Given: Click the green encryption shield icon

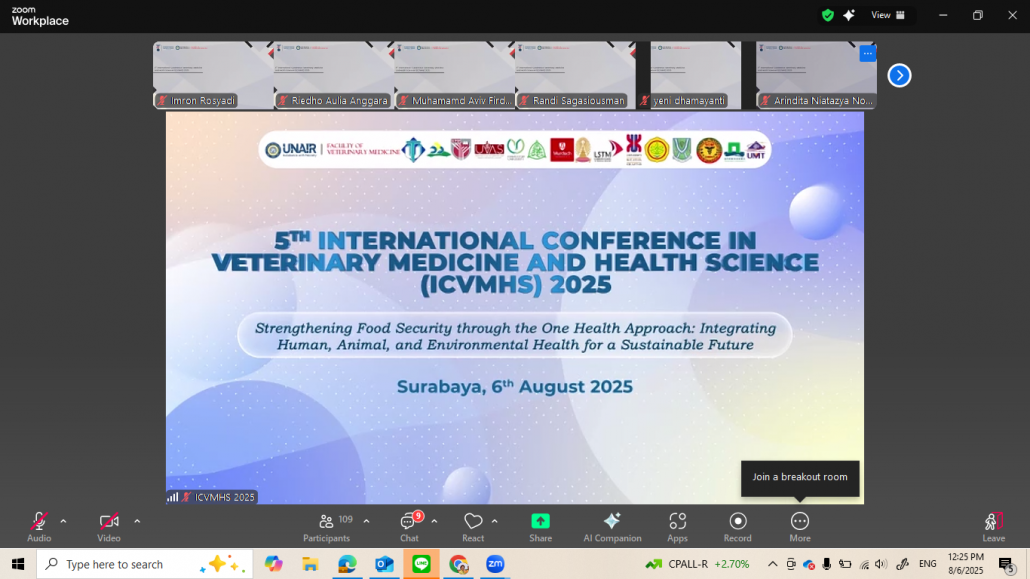Looking at the screenshot, I should pyautogui.click(x=828, y=15).
